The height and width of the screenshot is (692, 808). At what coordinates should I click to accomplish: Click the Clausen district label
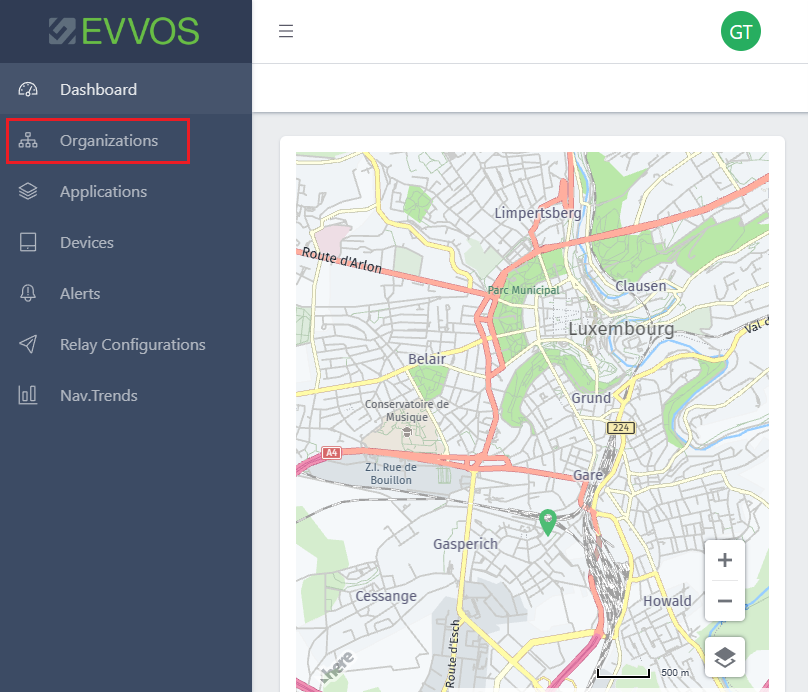click(641, 286)
